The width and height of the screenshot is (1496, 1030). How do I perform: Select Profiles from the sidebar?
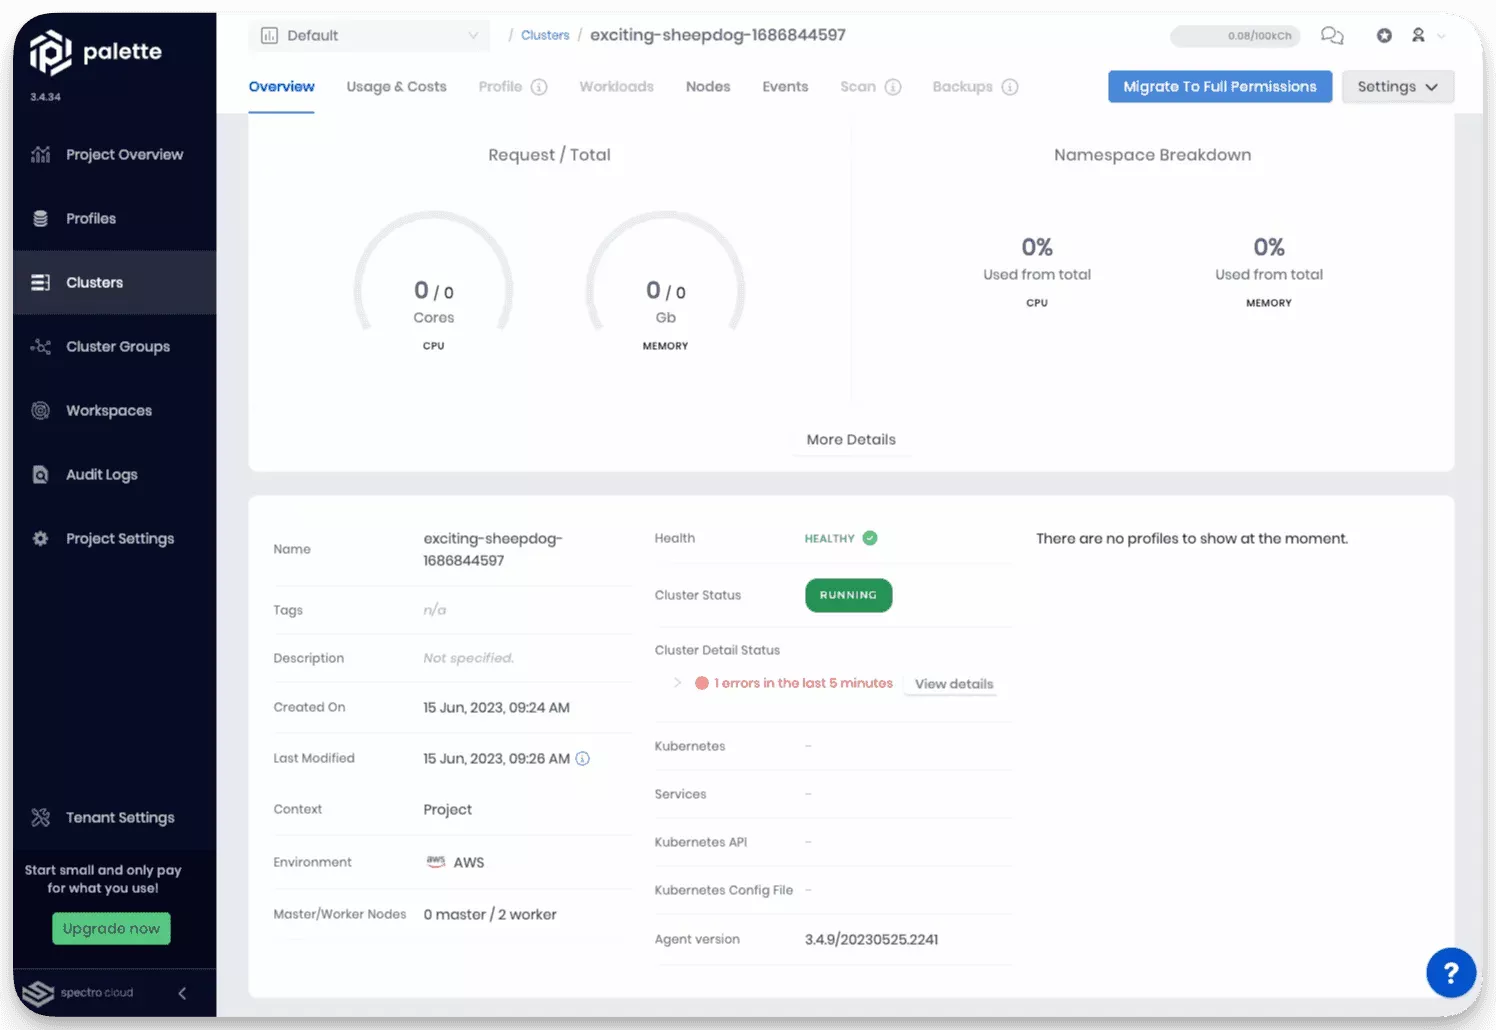click(x=91, y=218)
